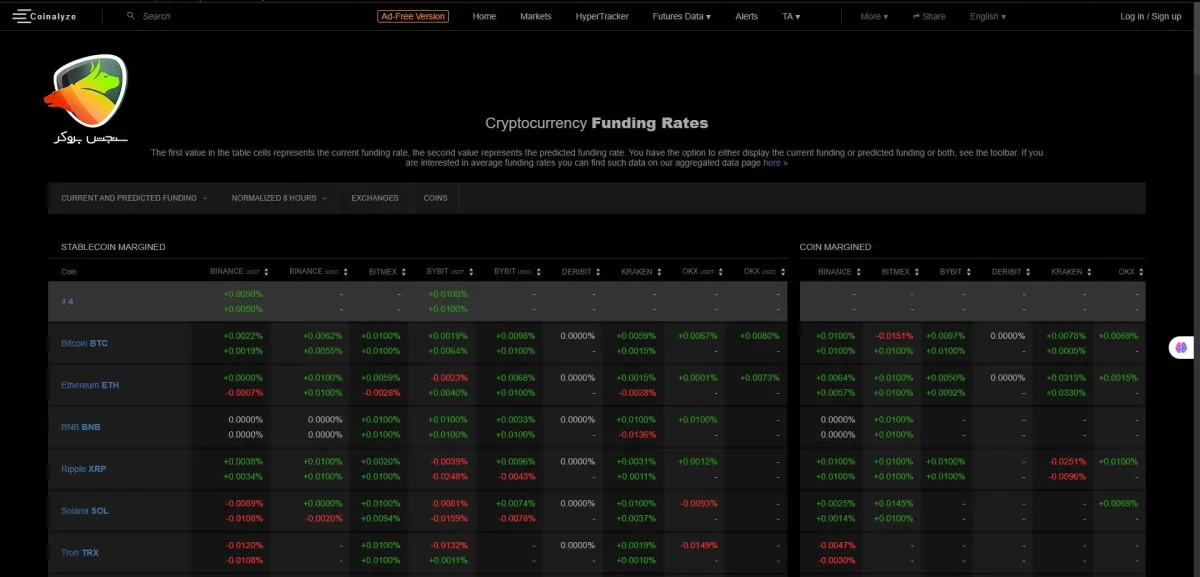Open Current and Predicted Funding dropdown
The height and width of the screenshot is (577, 1200).
click(133, 198)
